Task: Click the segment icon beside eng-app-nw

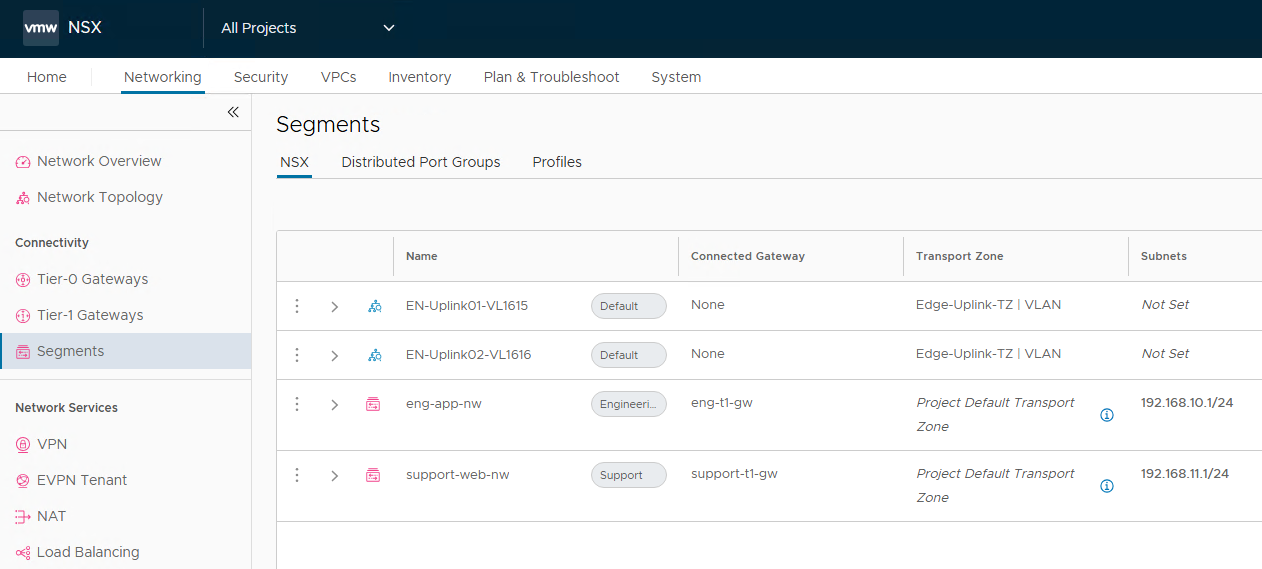Action: 373,405
